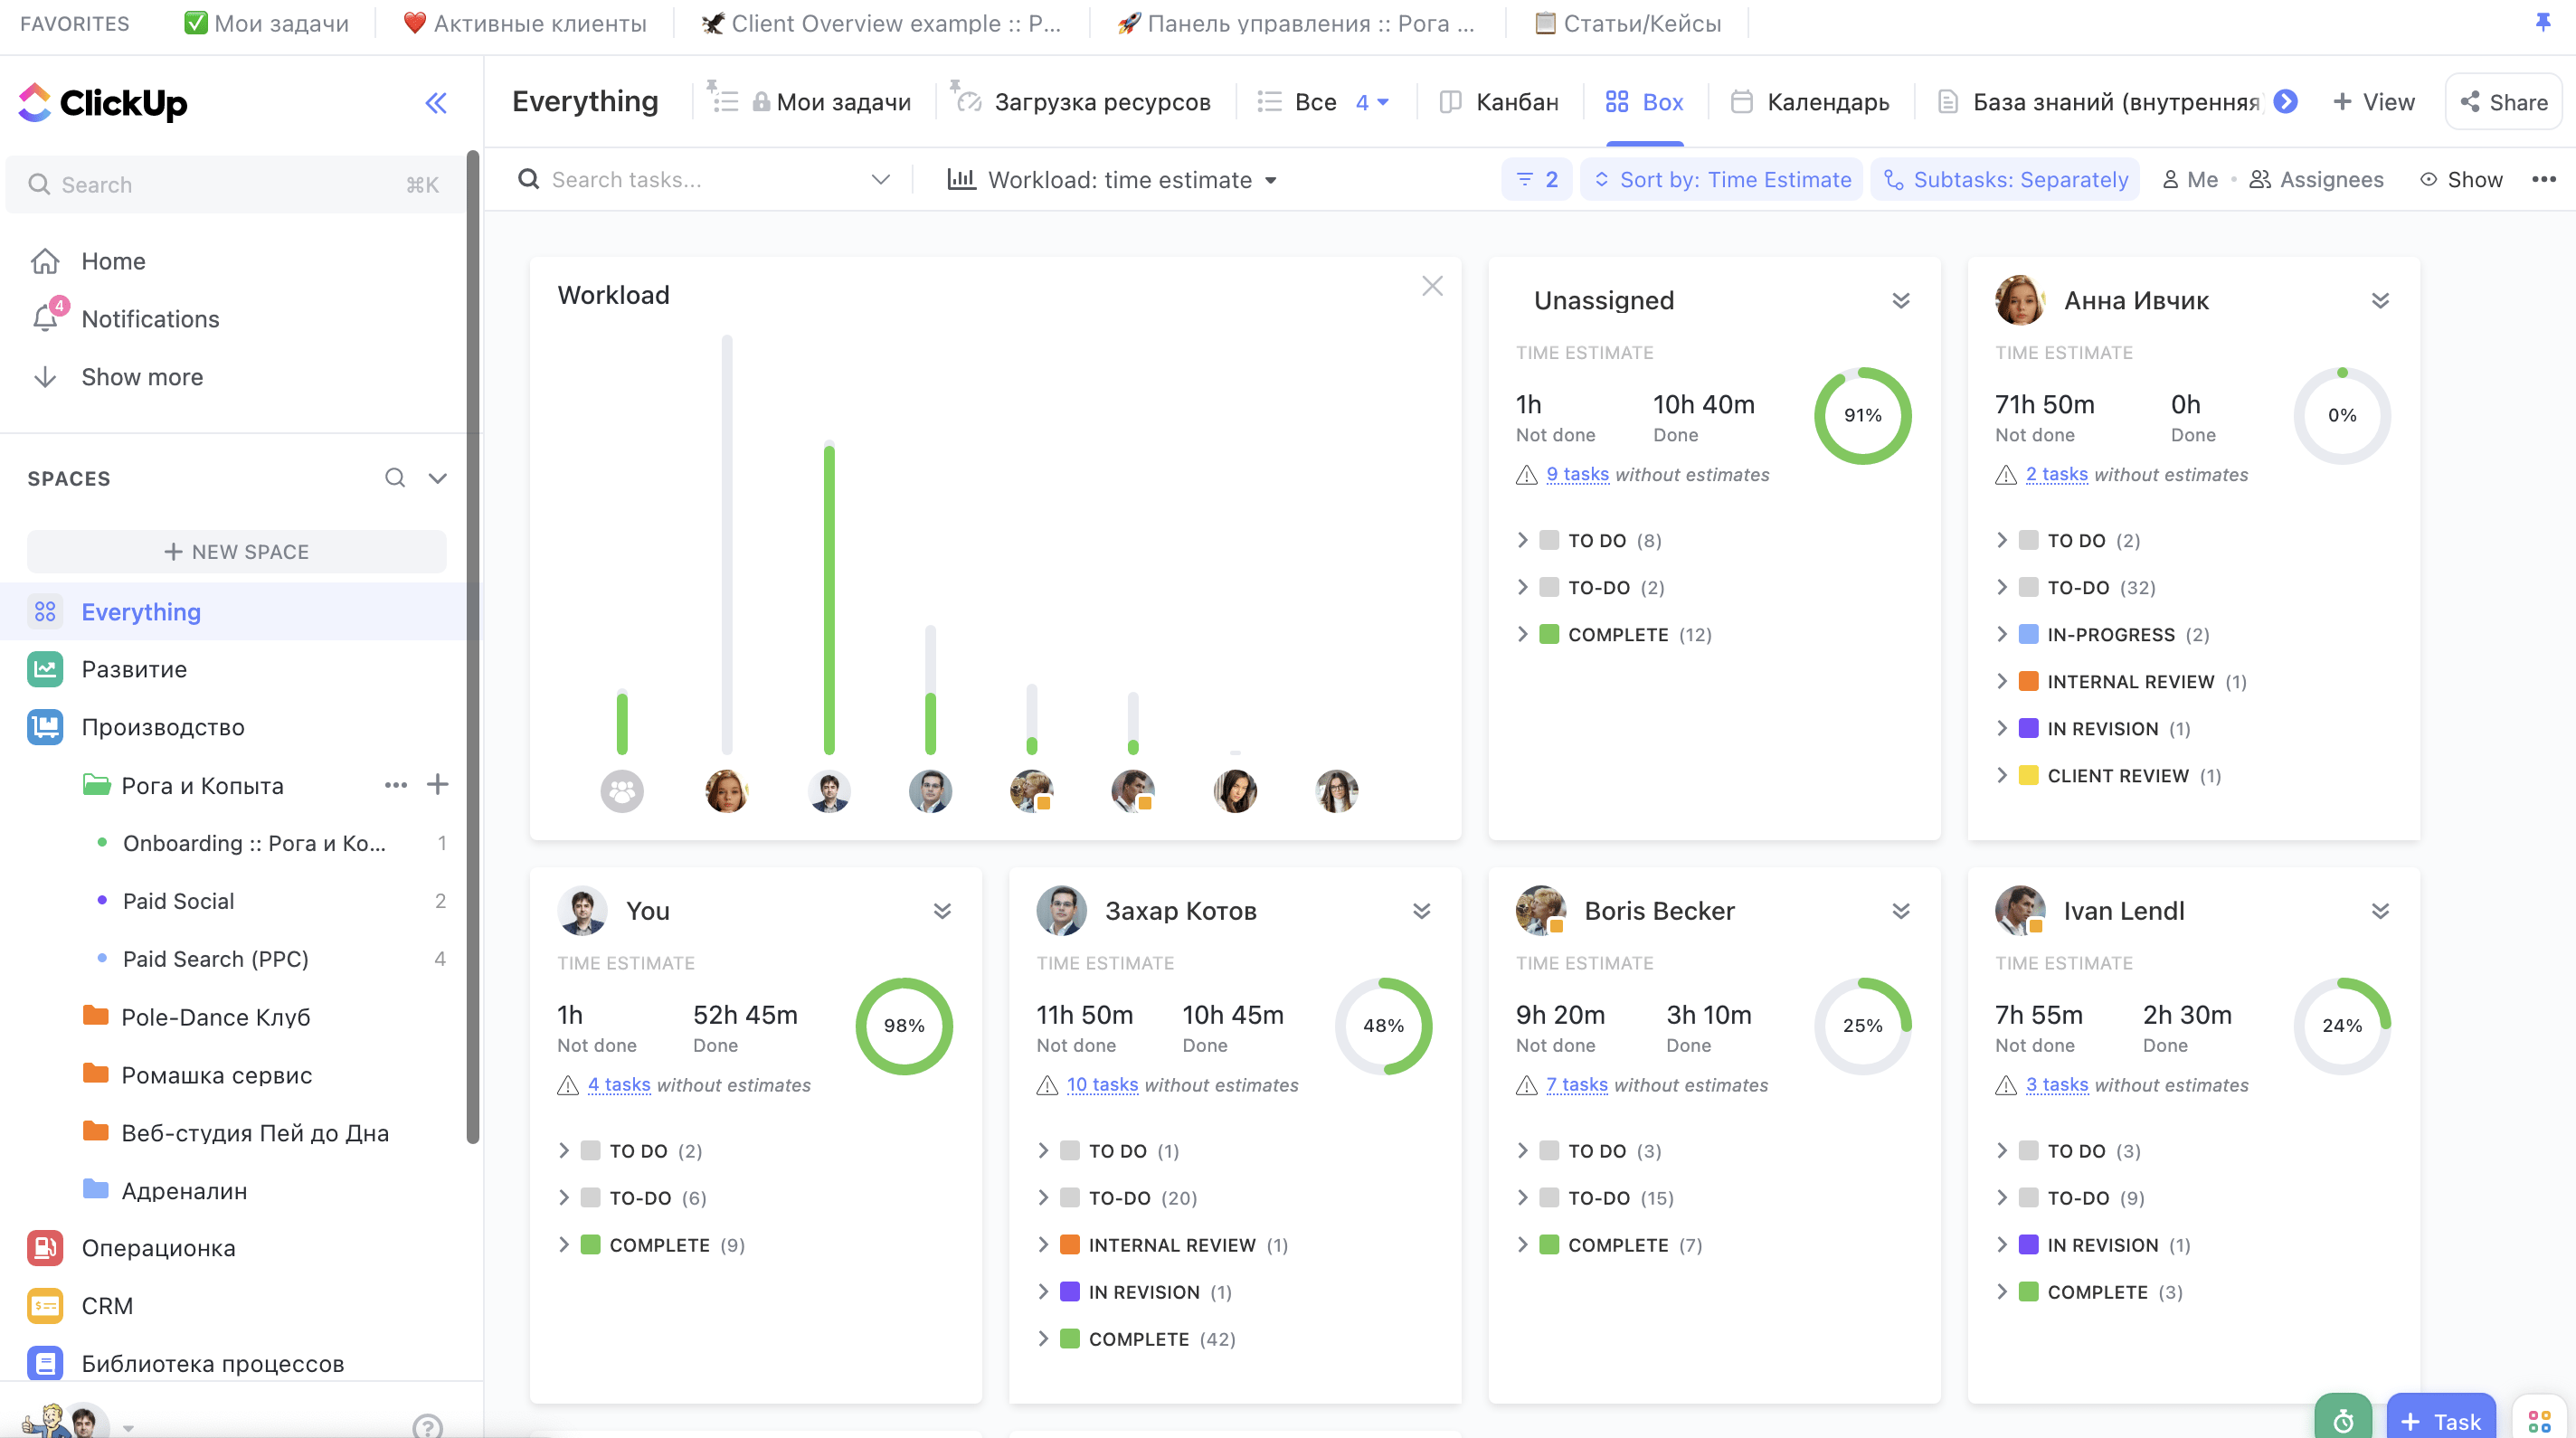This screenshot has width=2576, height=1438.
Task: Collapse Анна Ивчик box with chevron
Action: point(2380,301)
